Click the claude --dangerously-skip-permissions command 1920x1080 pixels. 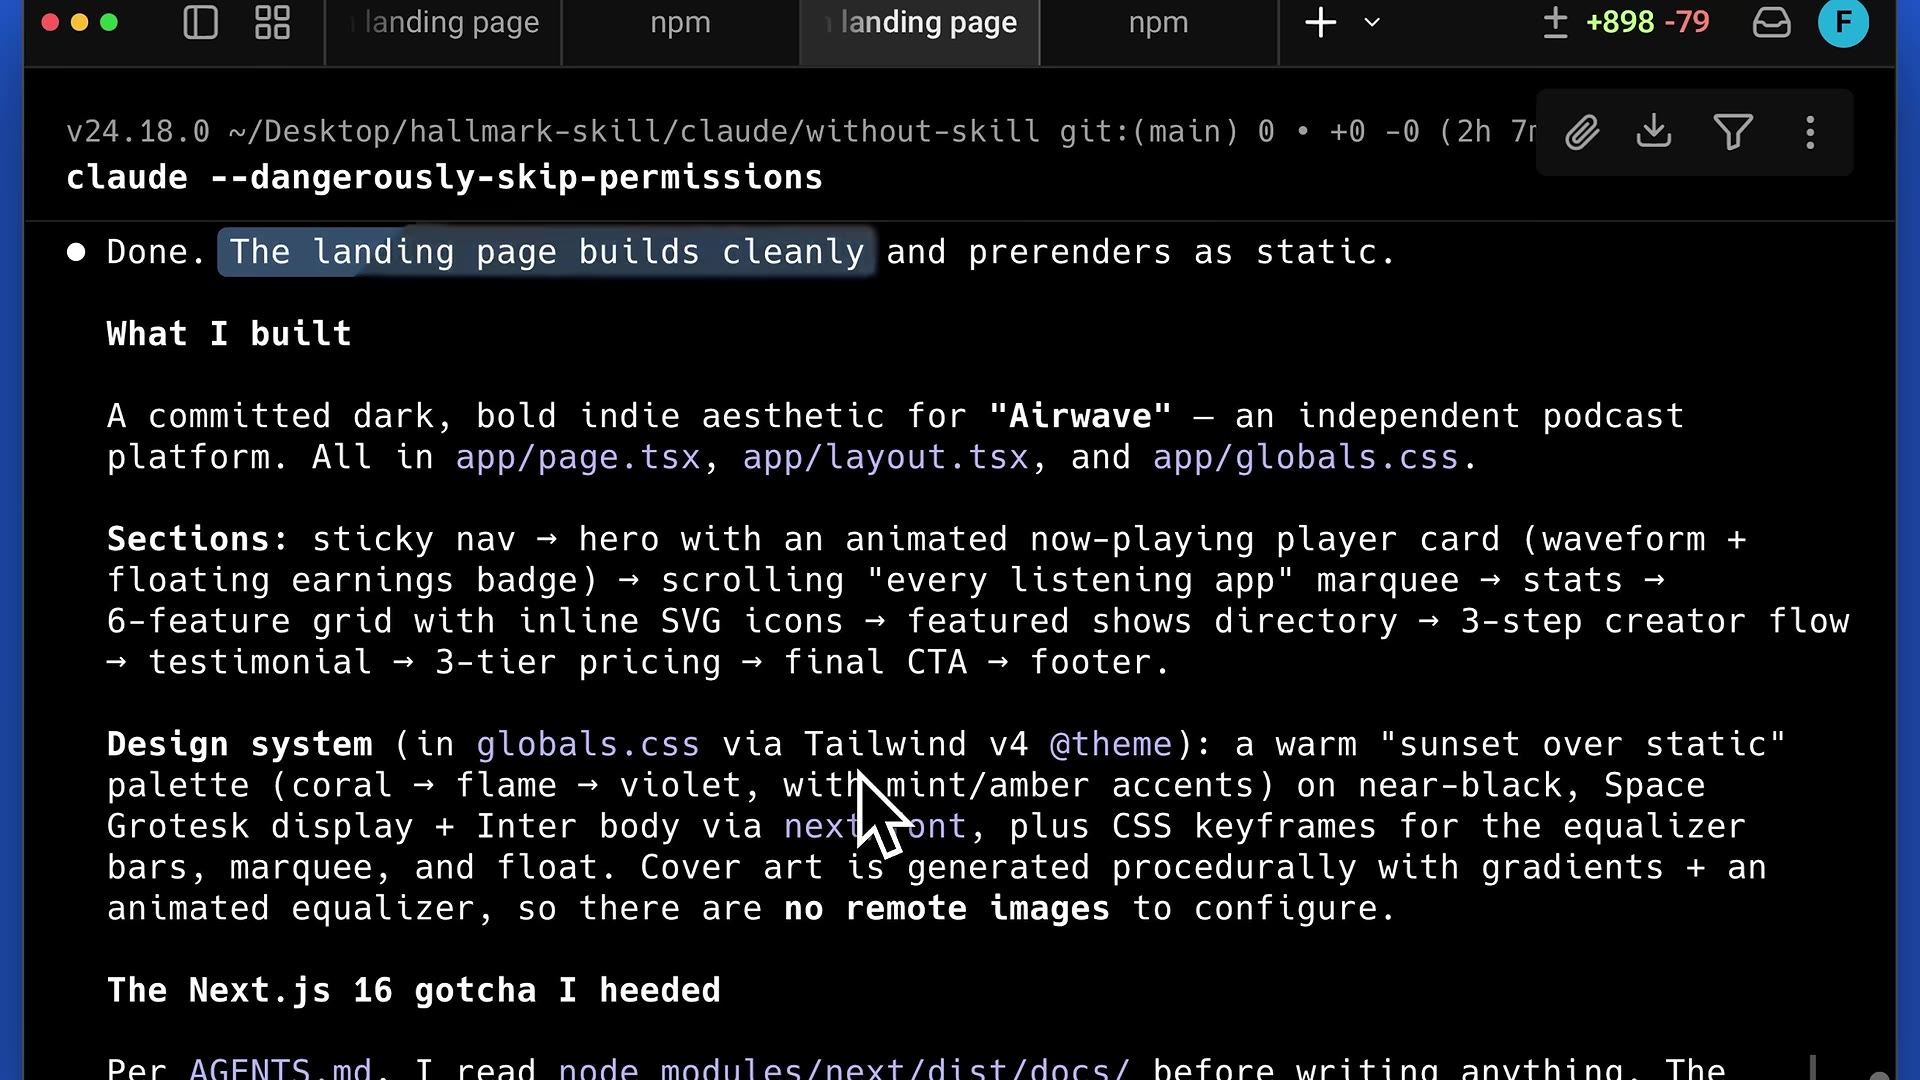(444, 177)
